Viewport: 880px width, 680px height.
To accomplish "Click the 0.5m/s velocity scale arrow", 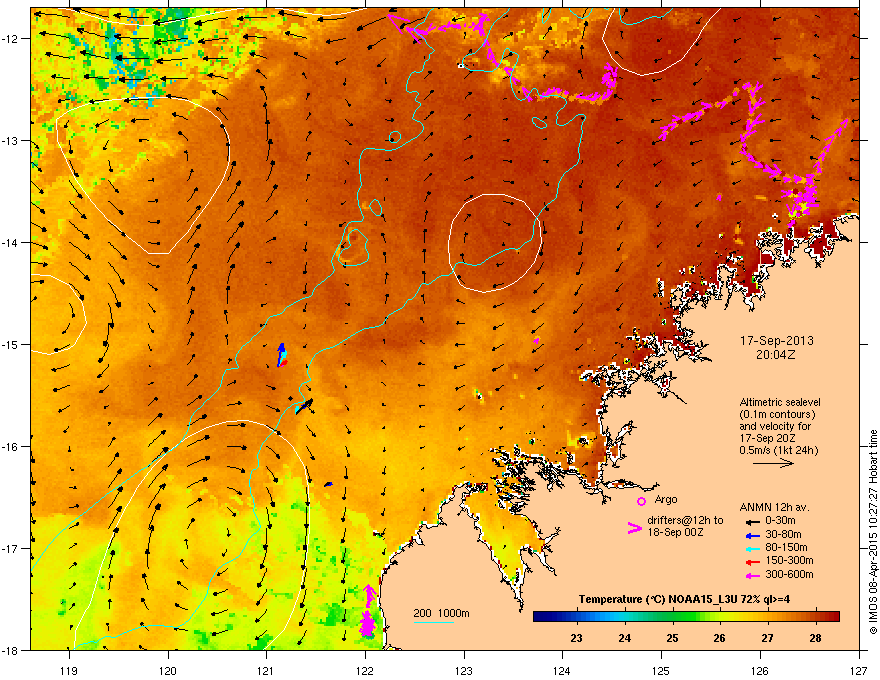I will click(x=773, y=463).
